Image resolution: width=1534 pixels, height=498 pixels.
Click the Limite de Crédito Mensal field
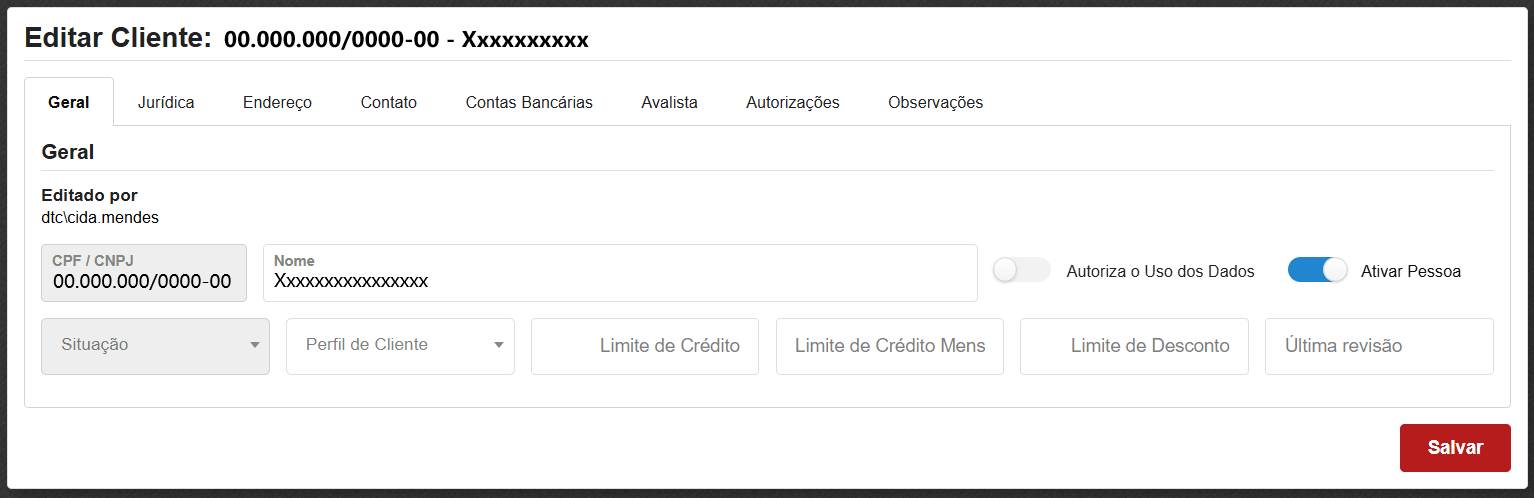(x=890, y=346)
